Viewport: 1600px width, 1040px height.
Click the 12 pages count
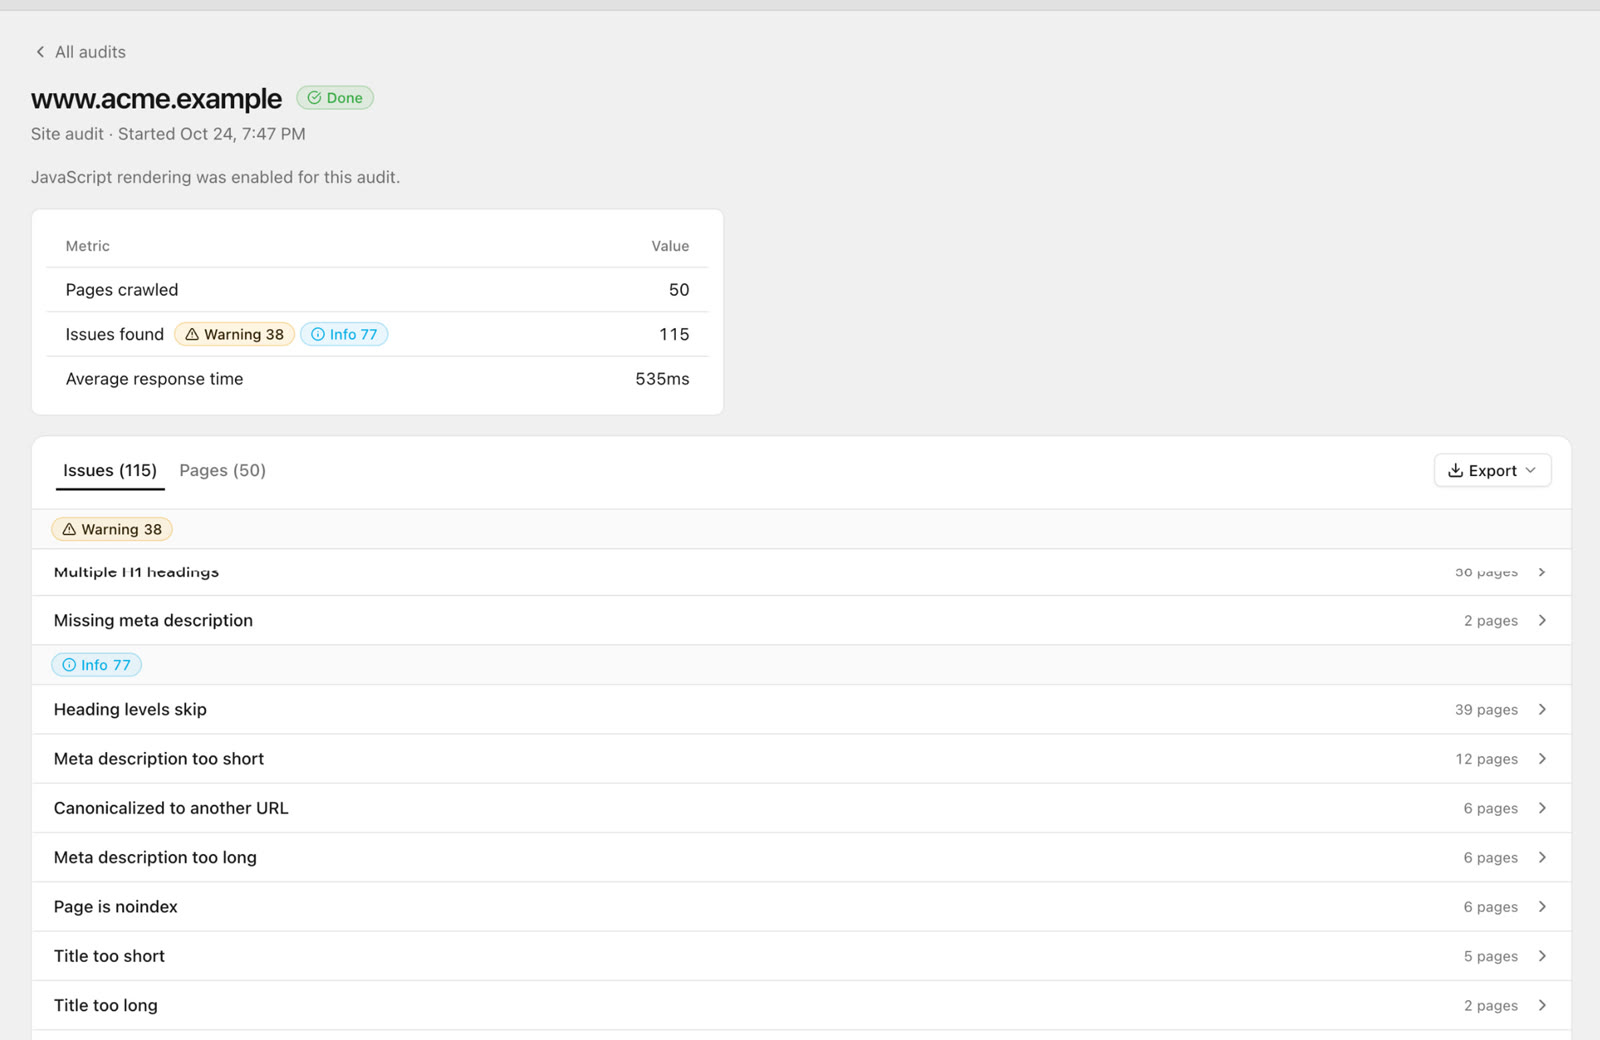(x=1486, y=759)
